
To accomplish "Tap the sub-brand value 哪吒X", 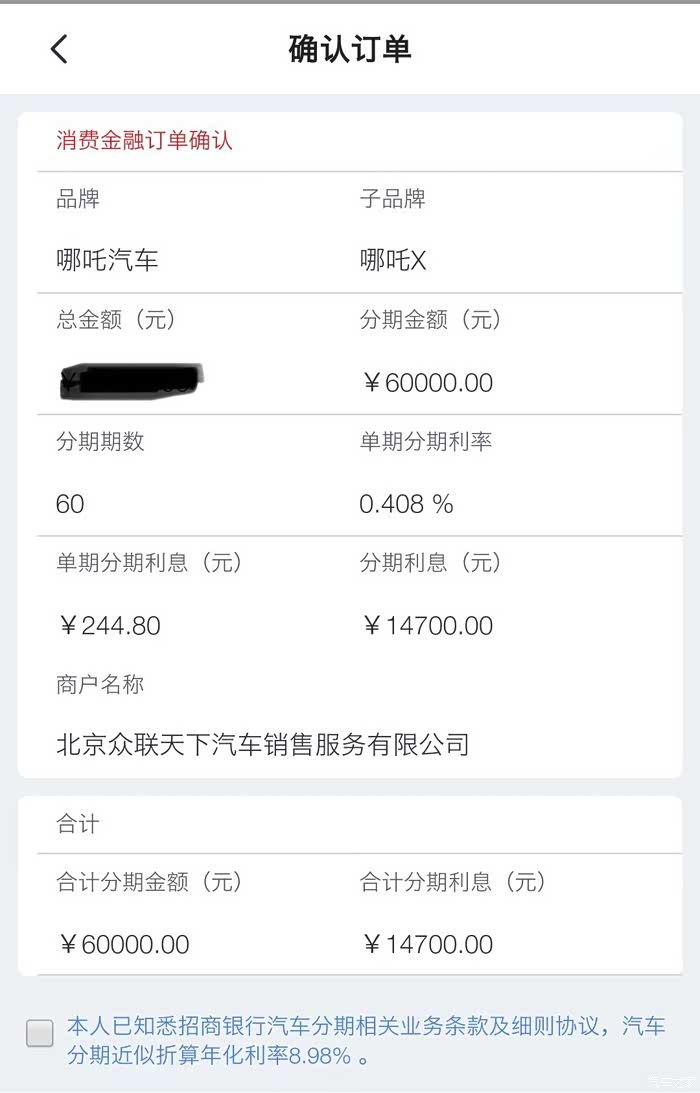I will (x=393, y=261).
